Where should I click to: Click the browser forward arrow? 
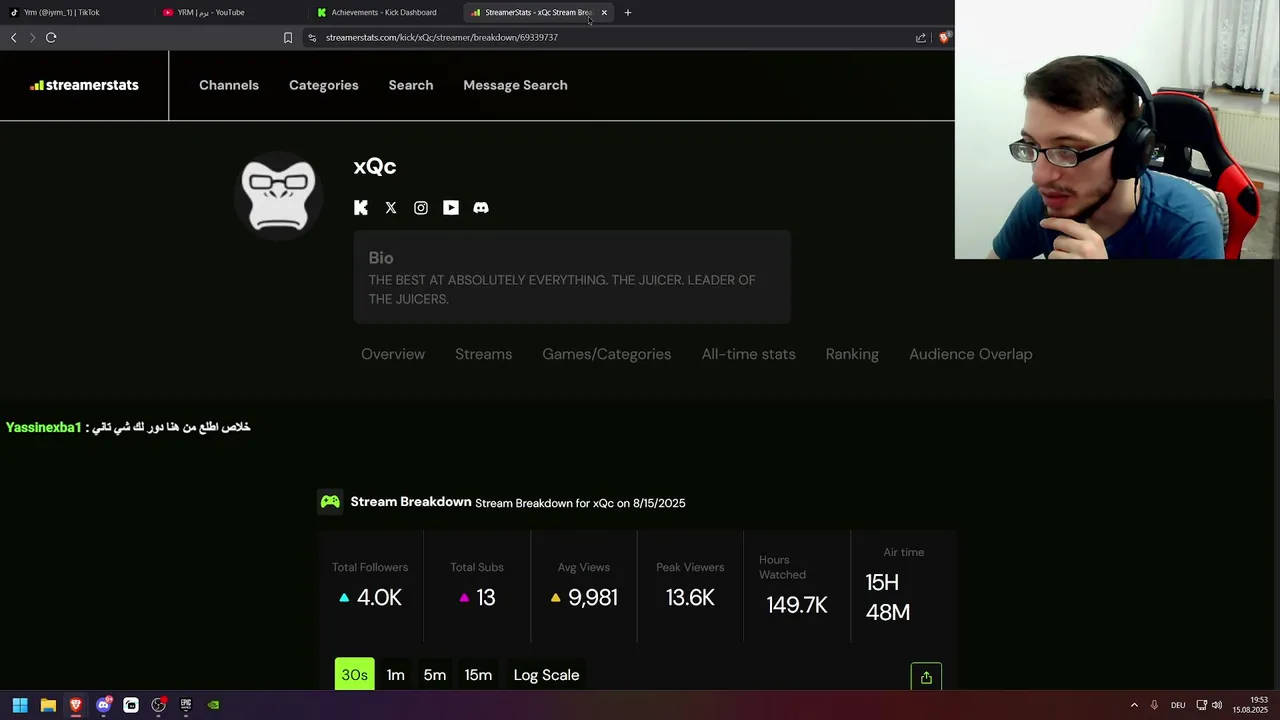[32, 37]
